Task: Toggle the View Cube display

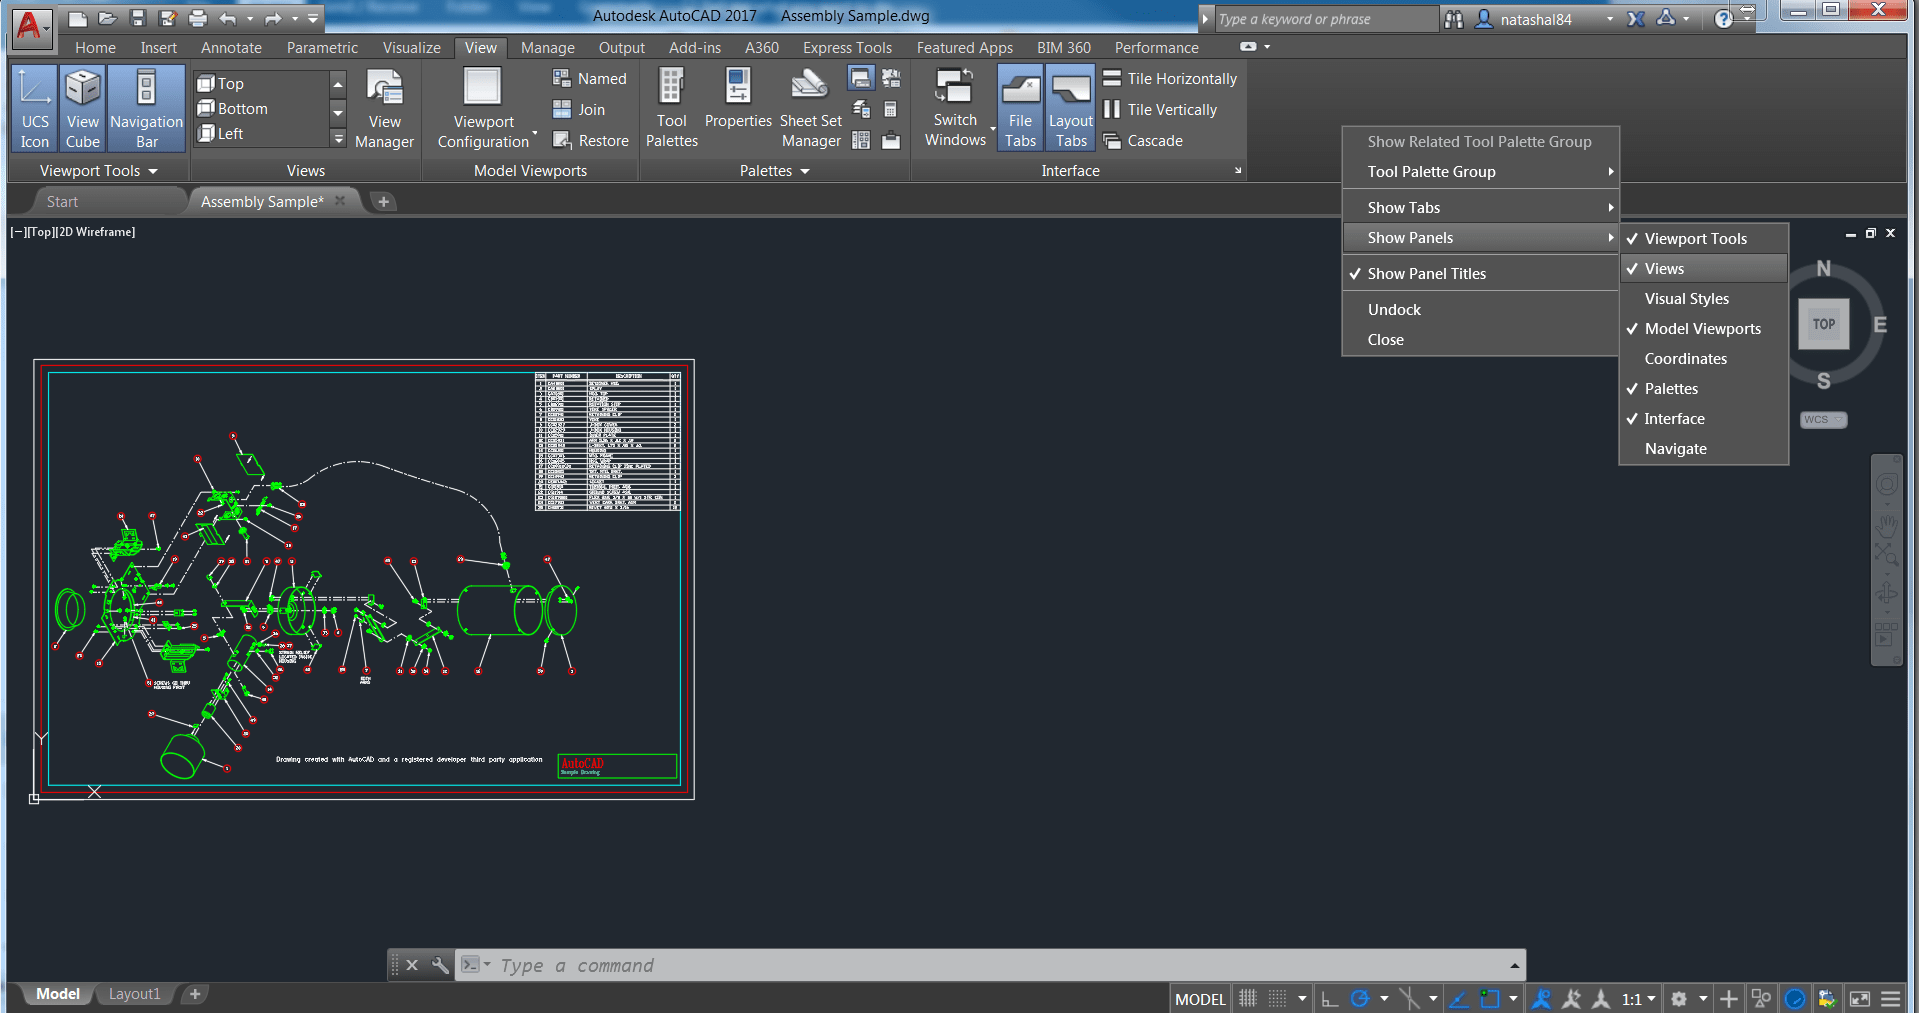Action: (83, 109)
